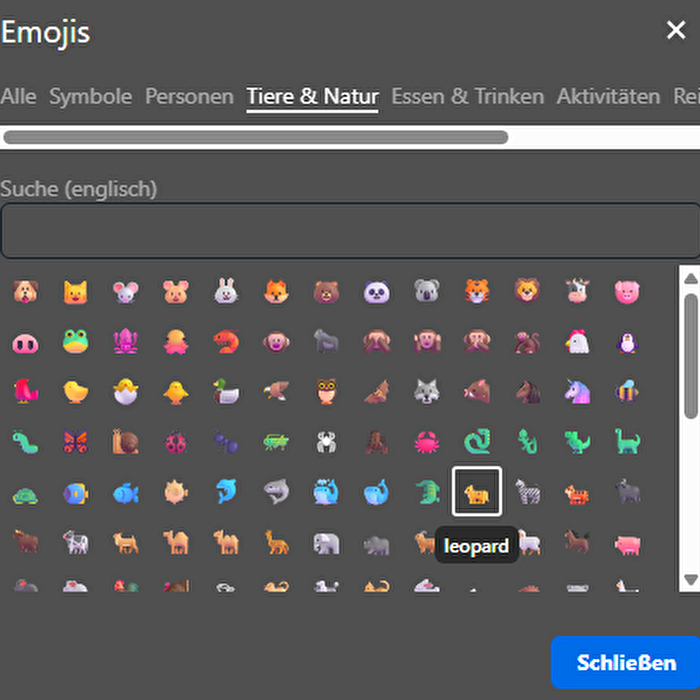
Task: Switch to the Personen tab
Action: (x=189, y=96)
